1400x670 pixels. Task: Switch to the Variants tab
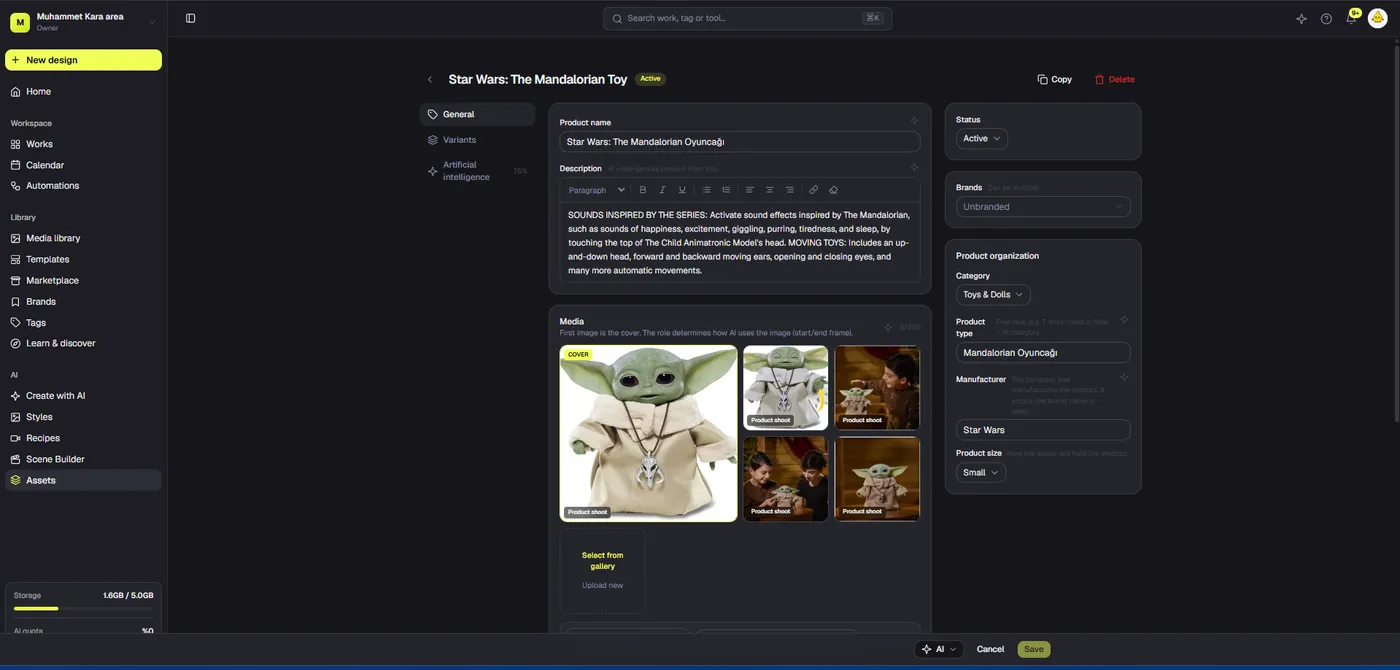[478, 140]
